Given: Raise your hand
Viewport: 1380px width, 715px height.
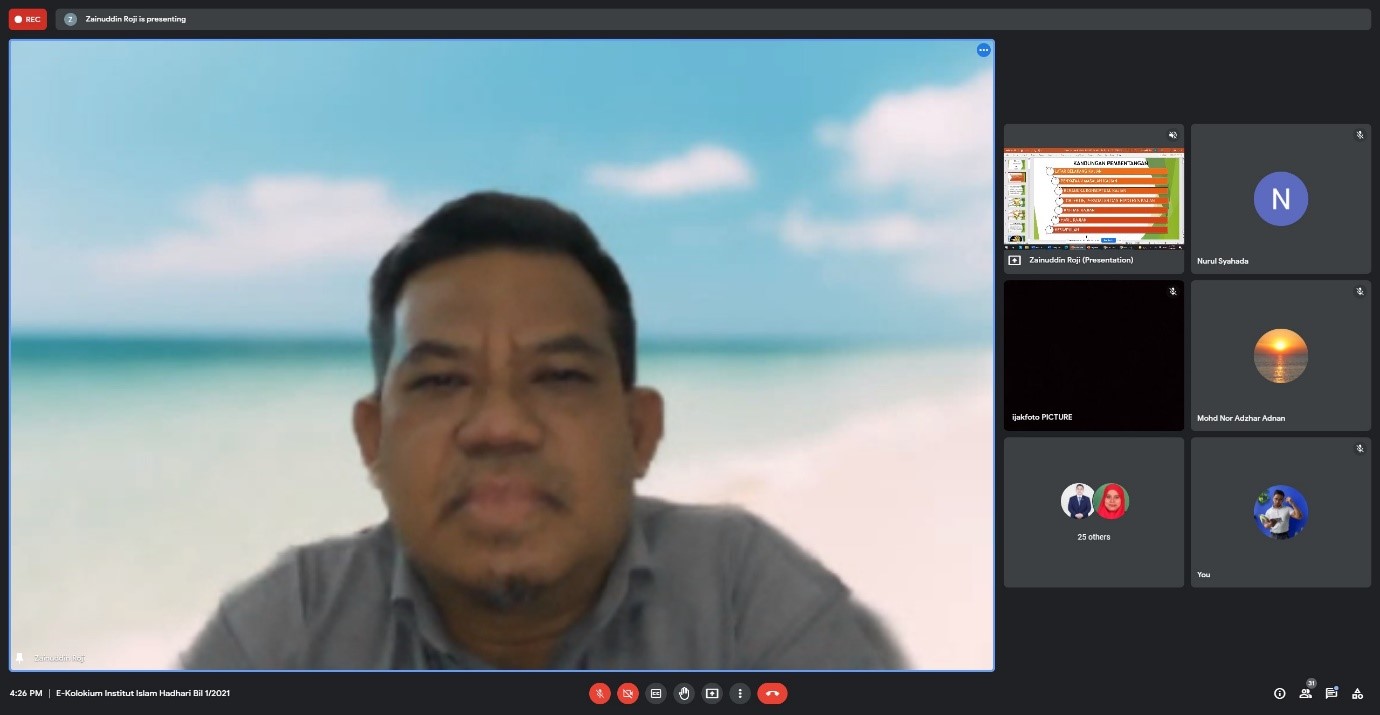Looking at the screenshot, I should point(684,693).
